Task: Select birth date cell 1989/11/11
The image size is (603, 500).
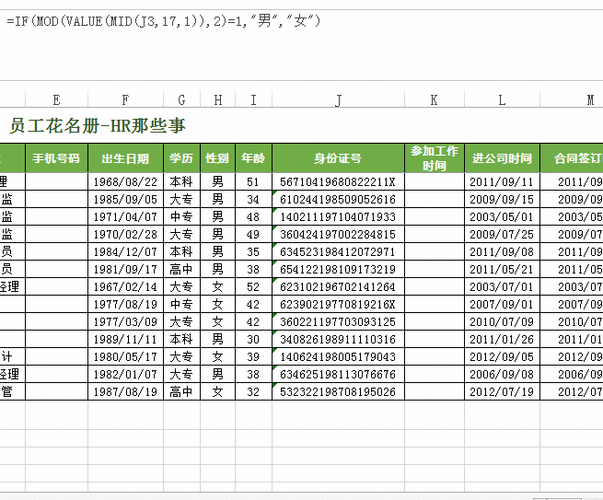Action: (x=126, y=339)
